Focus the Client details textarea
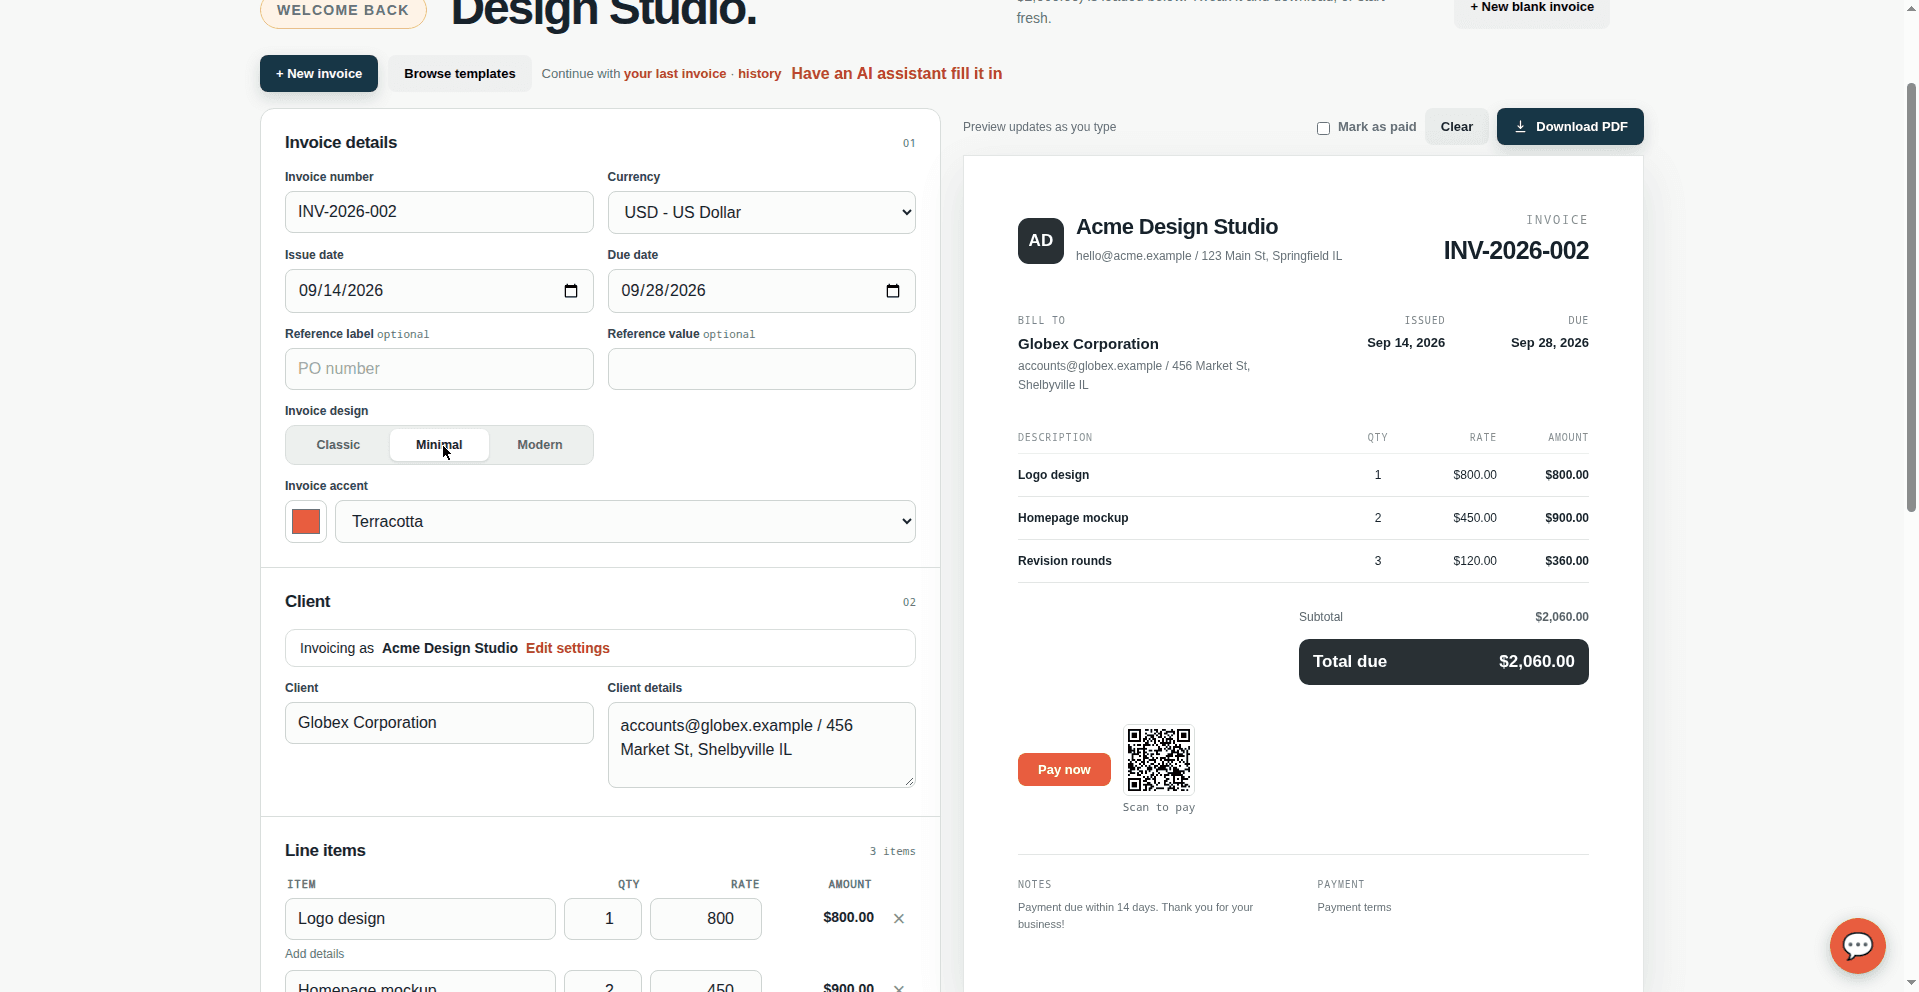Viewport: 1919px width, 992px height. click(761, 745)
